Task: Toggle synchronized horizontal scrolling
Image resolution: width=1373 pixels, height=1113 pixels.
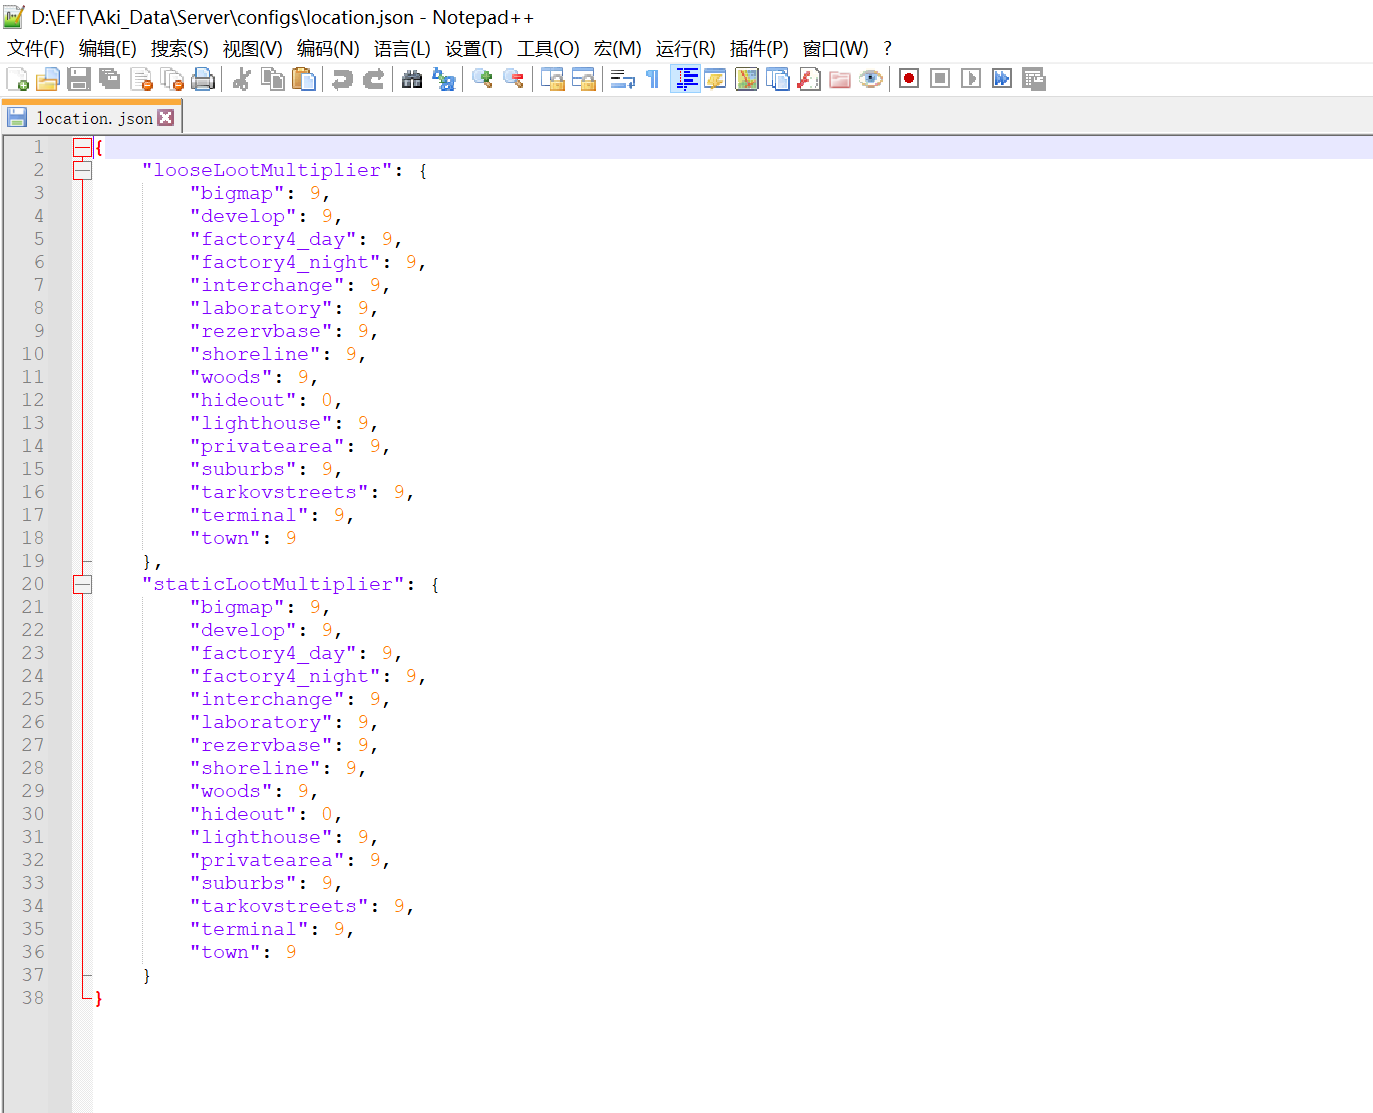Action: tap(583, 79)
